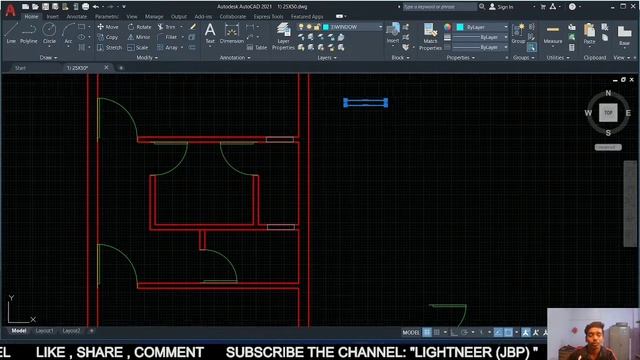This screenshot has width=640, height=360.
Task: Select the blue window block in drawing
Action: pos(366,103)
